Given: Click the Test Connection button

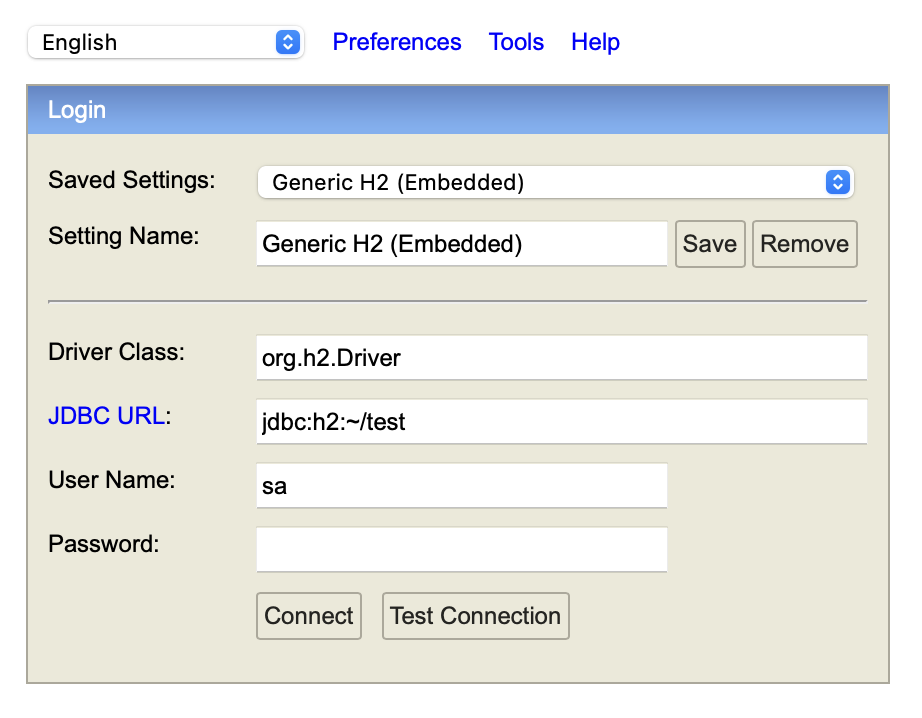Looking at the screenshot, I should click(476, 616).
